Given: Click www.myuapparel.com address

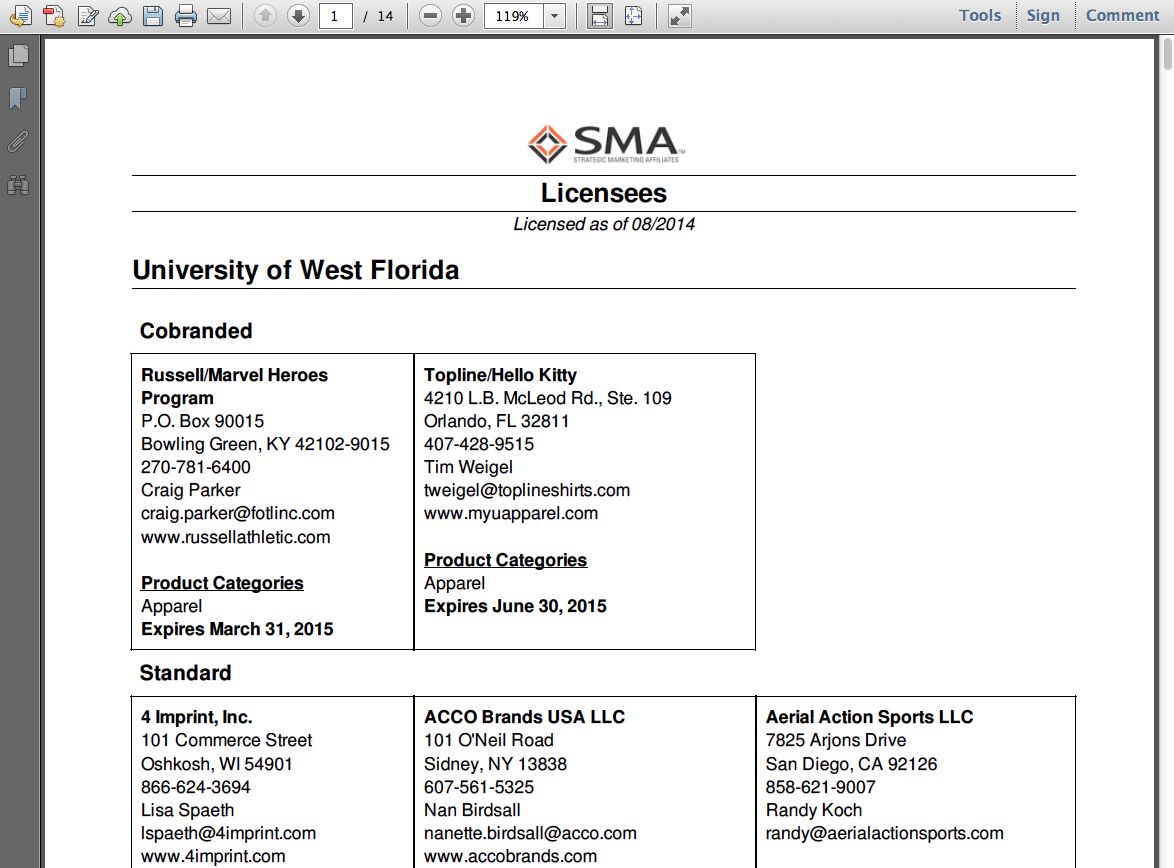Looking at the screenshot, I should tap(511, 514).
